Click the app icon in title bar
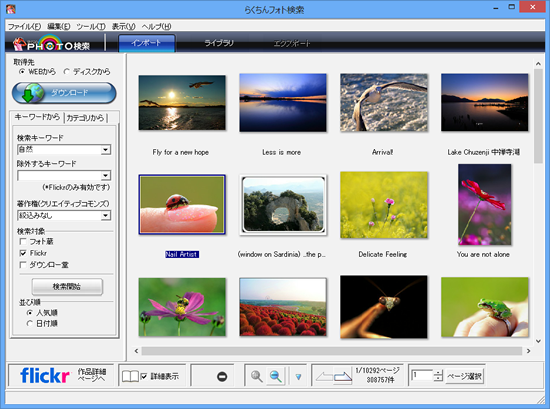 point(11,8)
